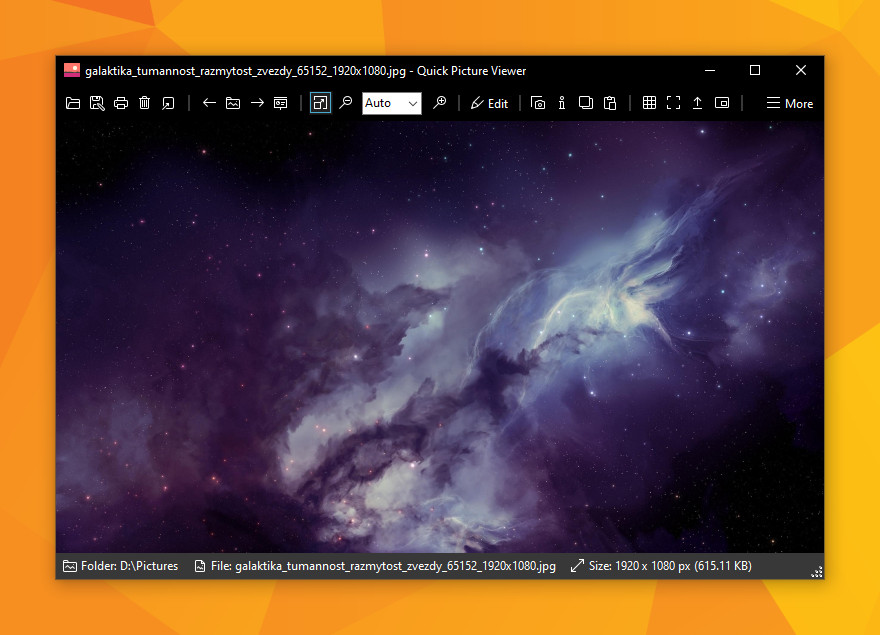880x635 pixels.
Task: Click the File name status bar entry
Action: pyautogui.click(x=375, y=566)
